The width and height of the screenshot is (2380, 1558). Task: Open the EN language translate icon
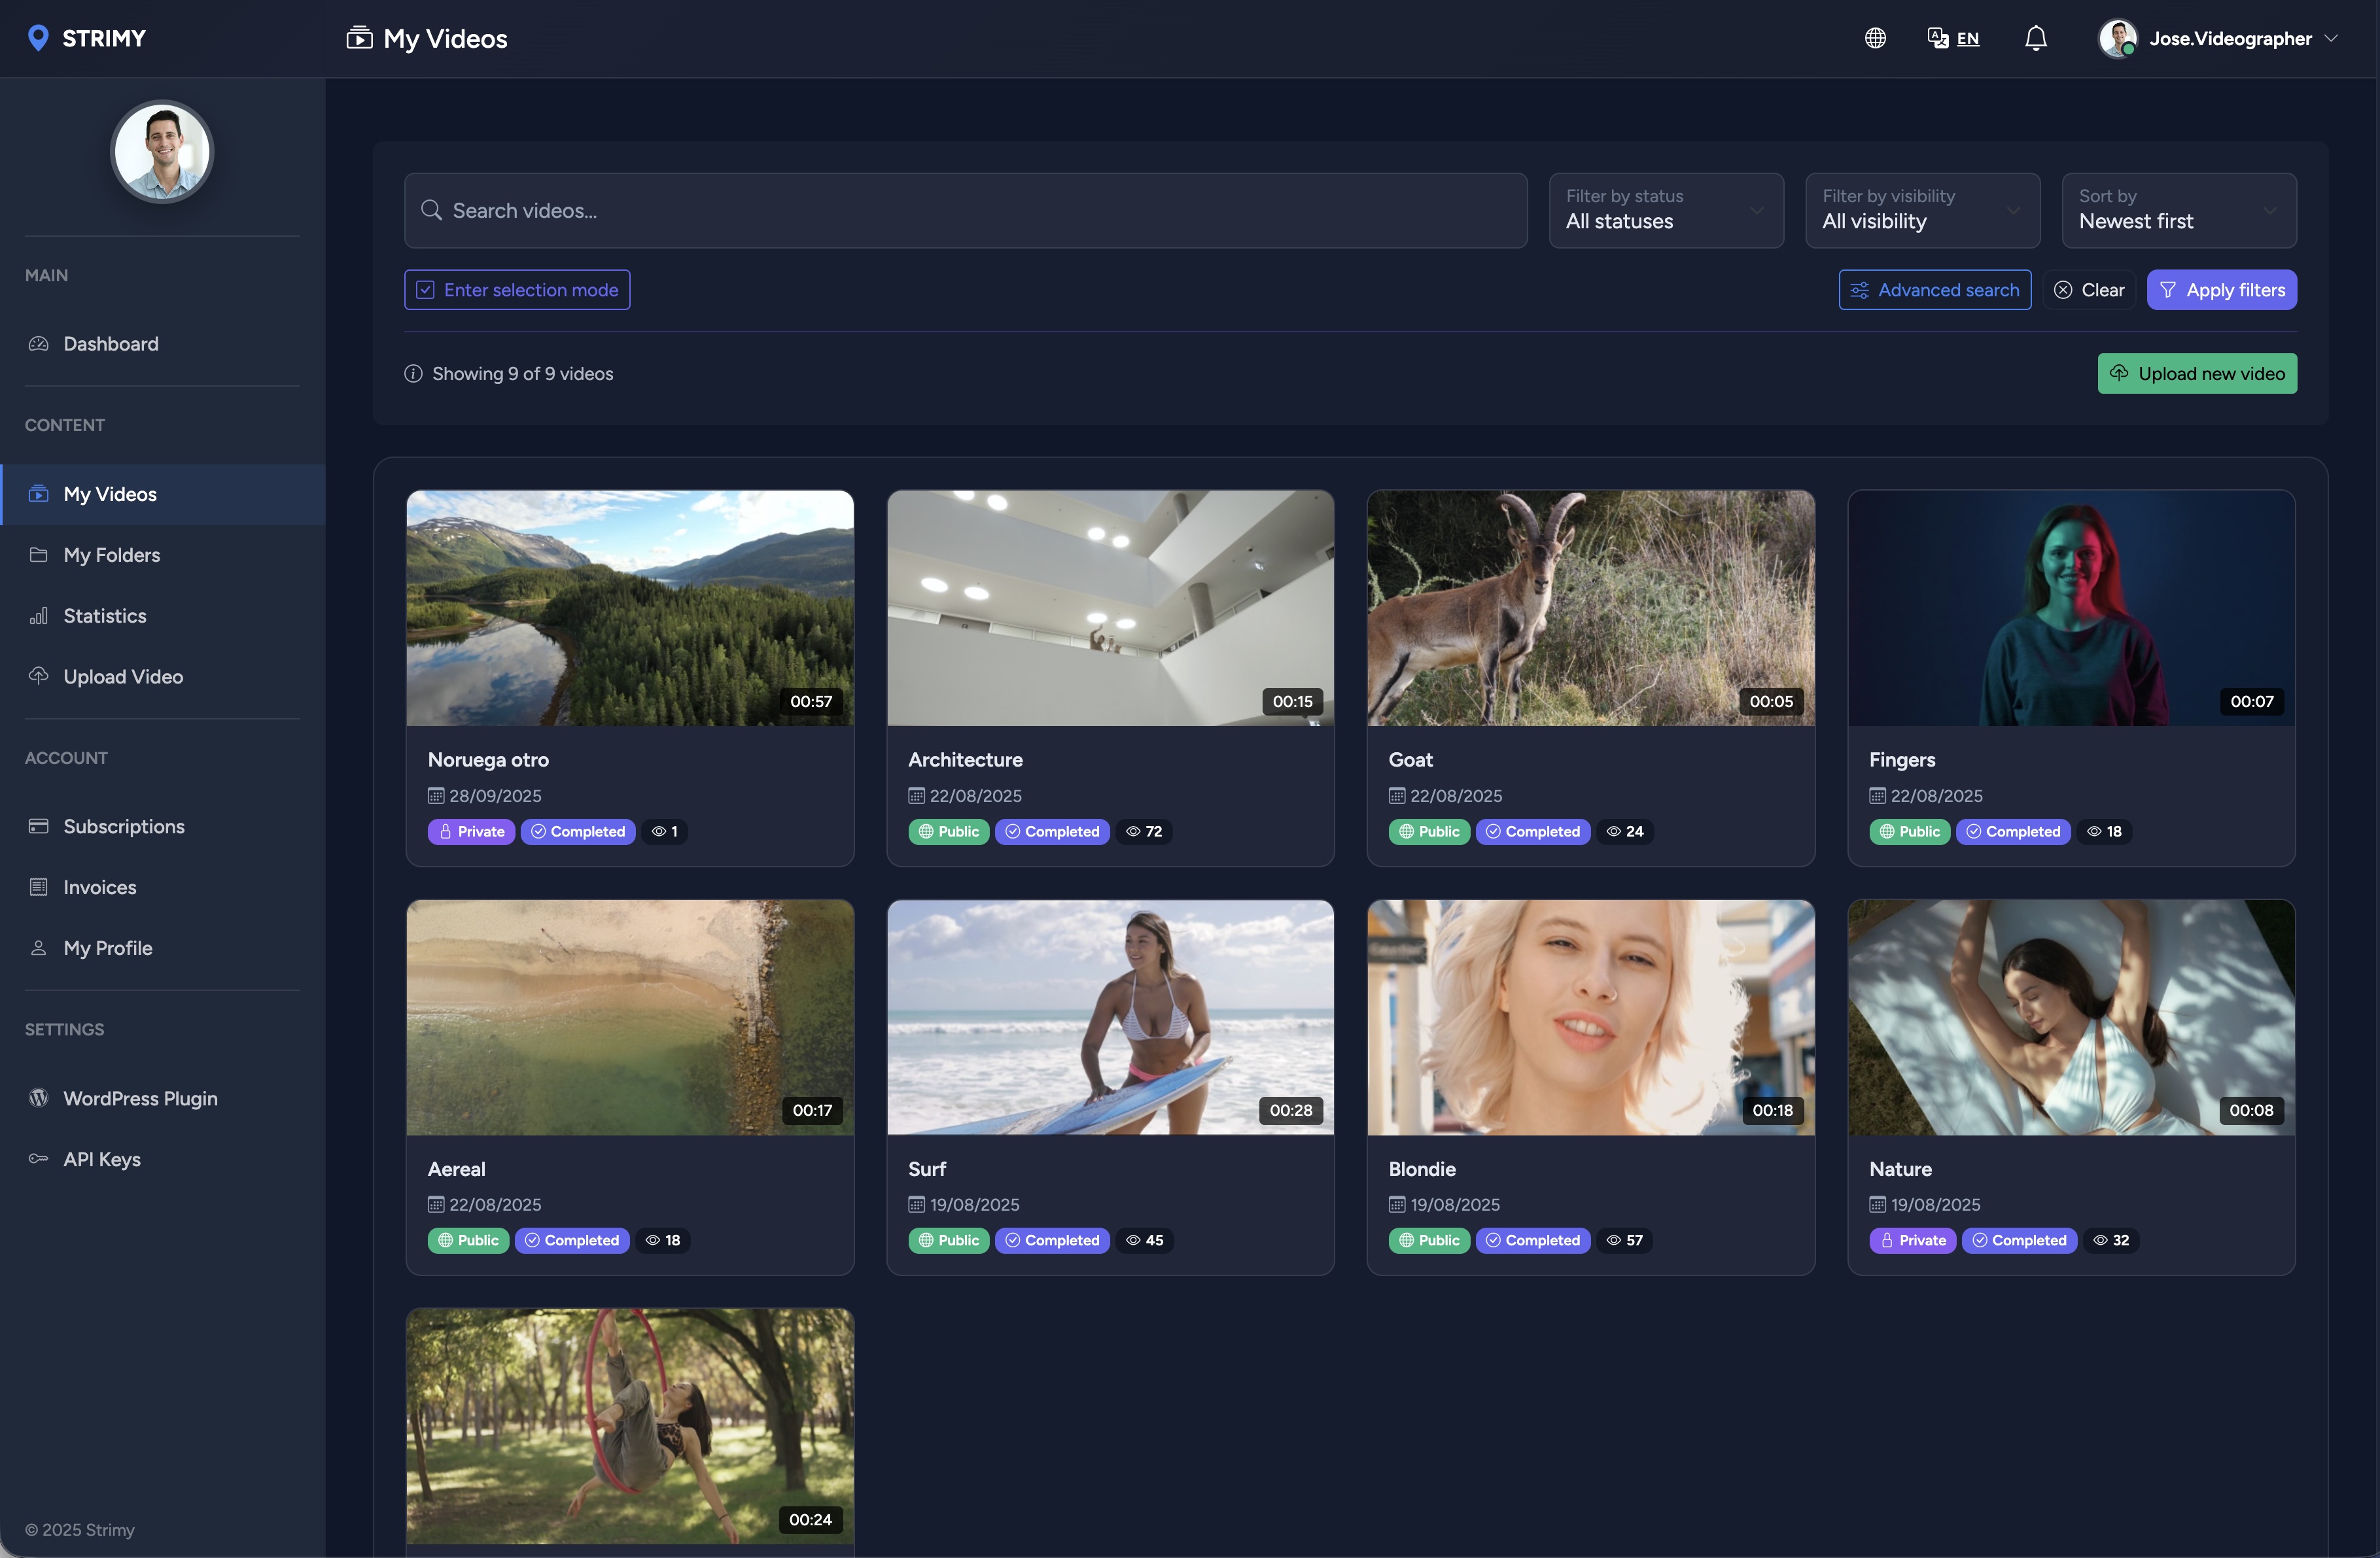click(x=1938, y=38)
